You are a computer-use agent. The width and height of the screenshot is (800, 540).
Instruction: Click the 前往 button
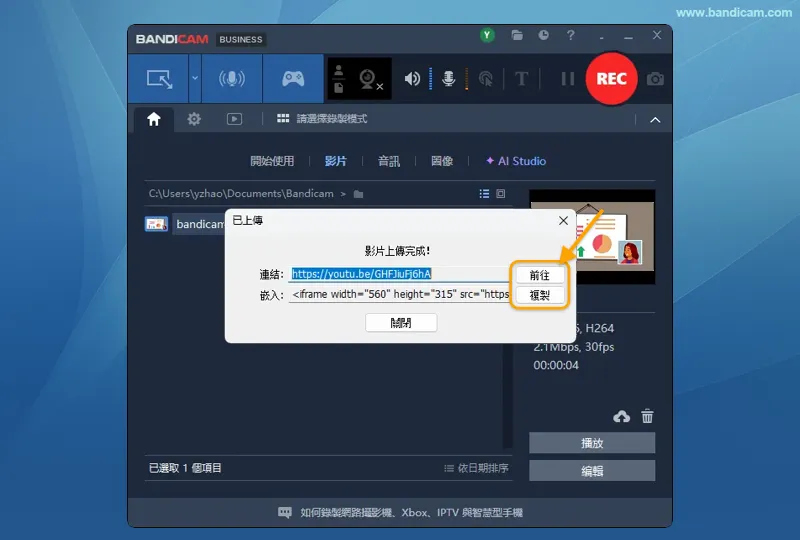coord(539,276)
